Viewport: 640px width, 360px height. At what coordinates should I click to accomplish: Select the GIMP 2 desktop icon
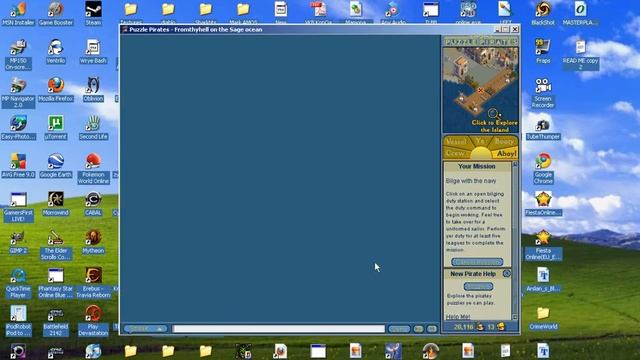(18, 241)
